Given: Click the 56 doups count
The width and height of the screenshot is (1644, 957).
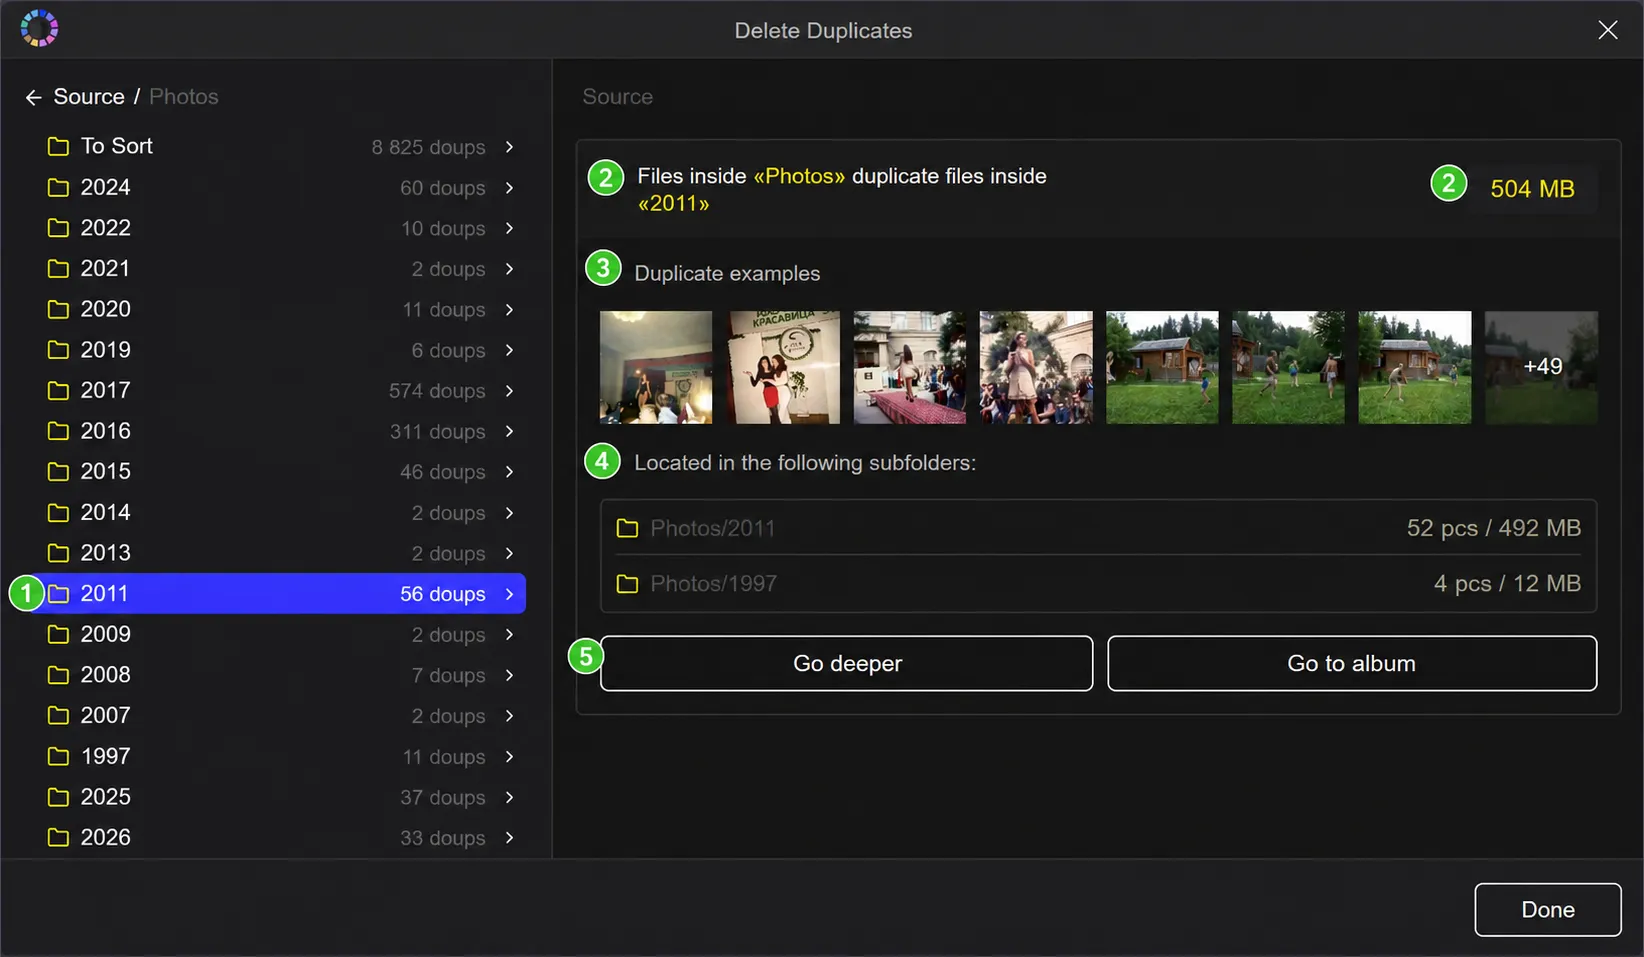Looking at the screenshot, I should 443,594.
